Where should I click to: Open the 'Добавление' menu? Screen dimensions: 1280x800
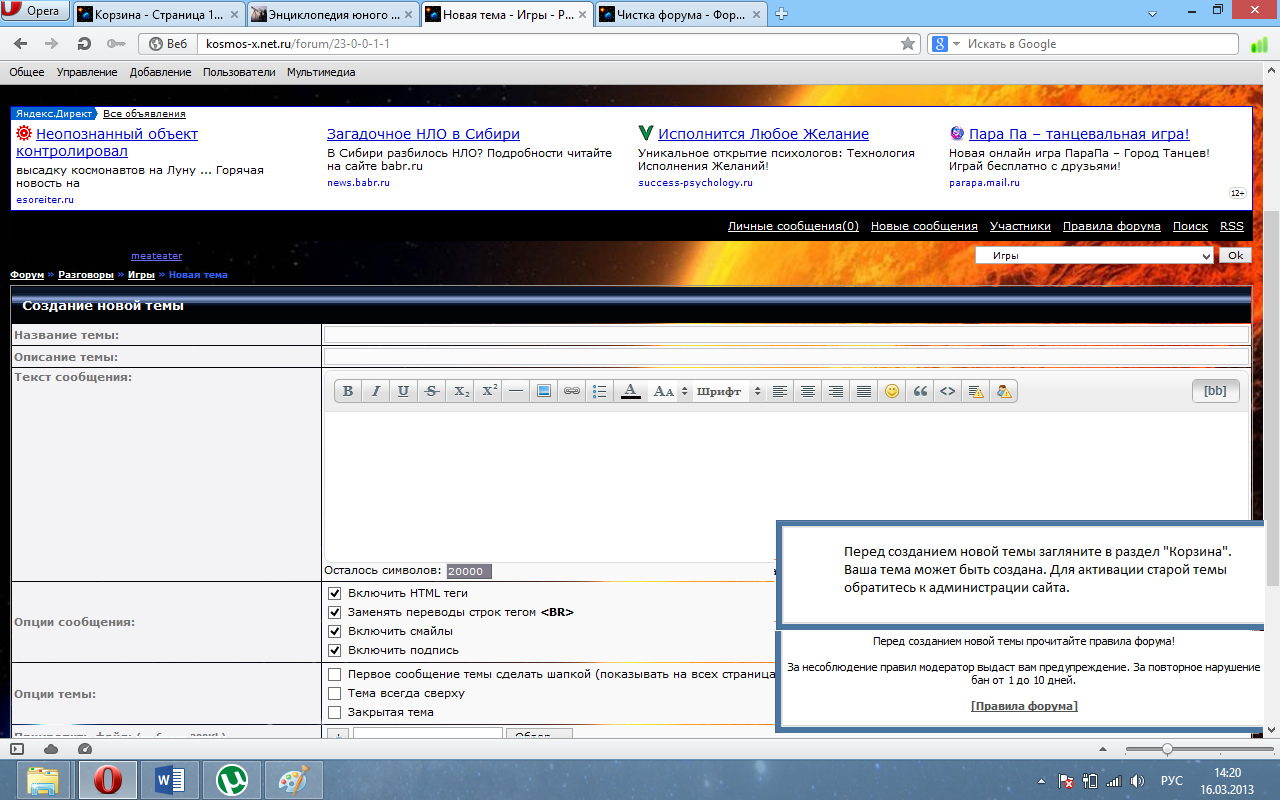tap(160, 72)
